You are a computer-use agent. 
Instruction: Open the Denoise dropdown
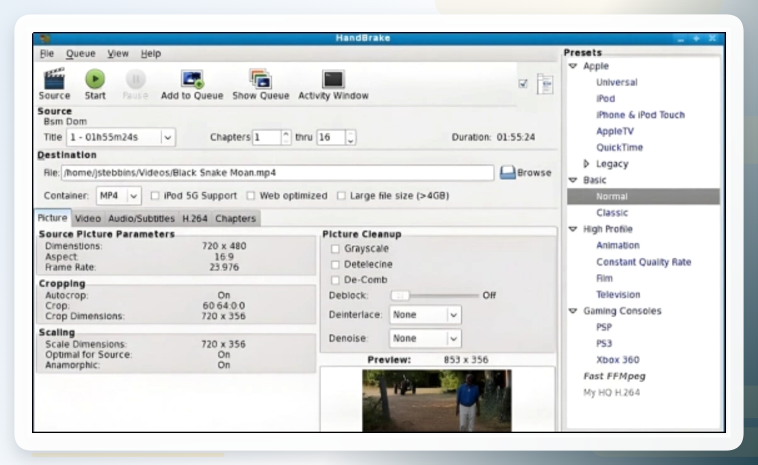point(425,338)
